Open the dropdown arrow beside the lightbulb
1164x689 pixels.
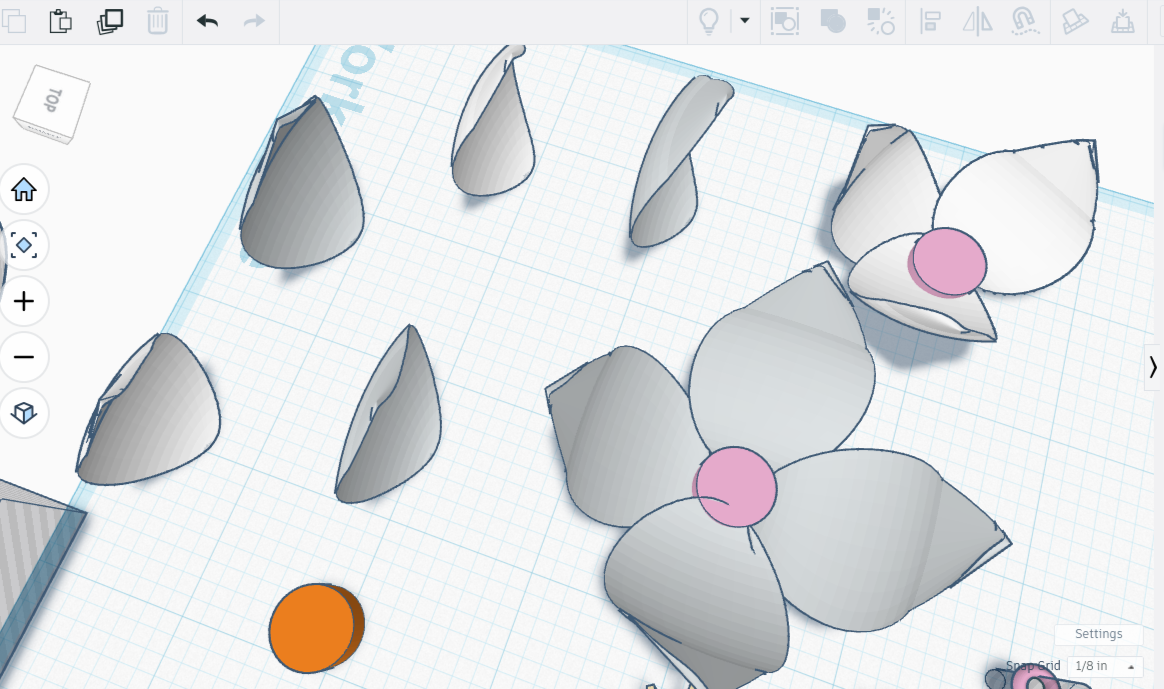tap(745, 21)
